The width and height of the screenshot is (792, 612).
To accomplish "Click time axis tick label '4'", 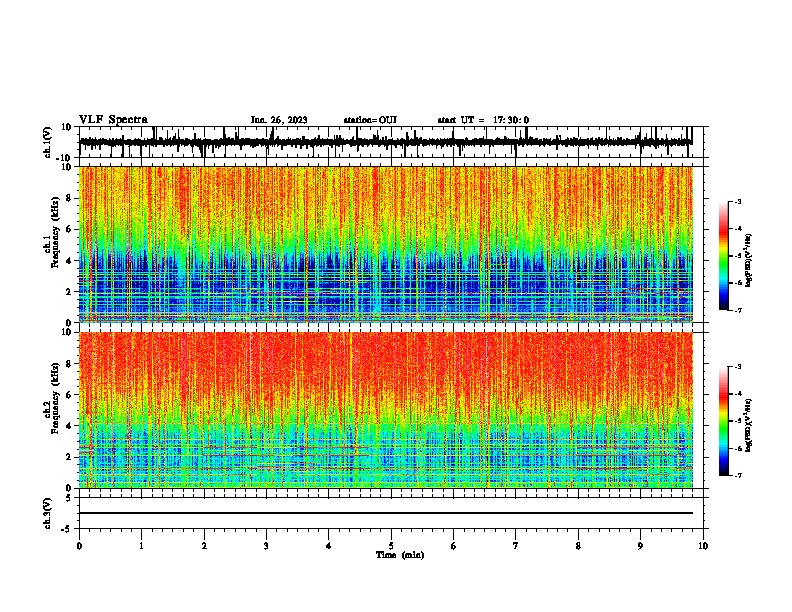I will click(x=329, y=546).
